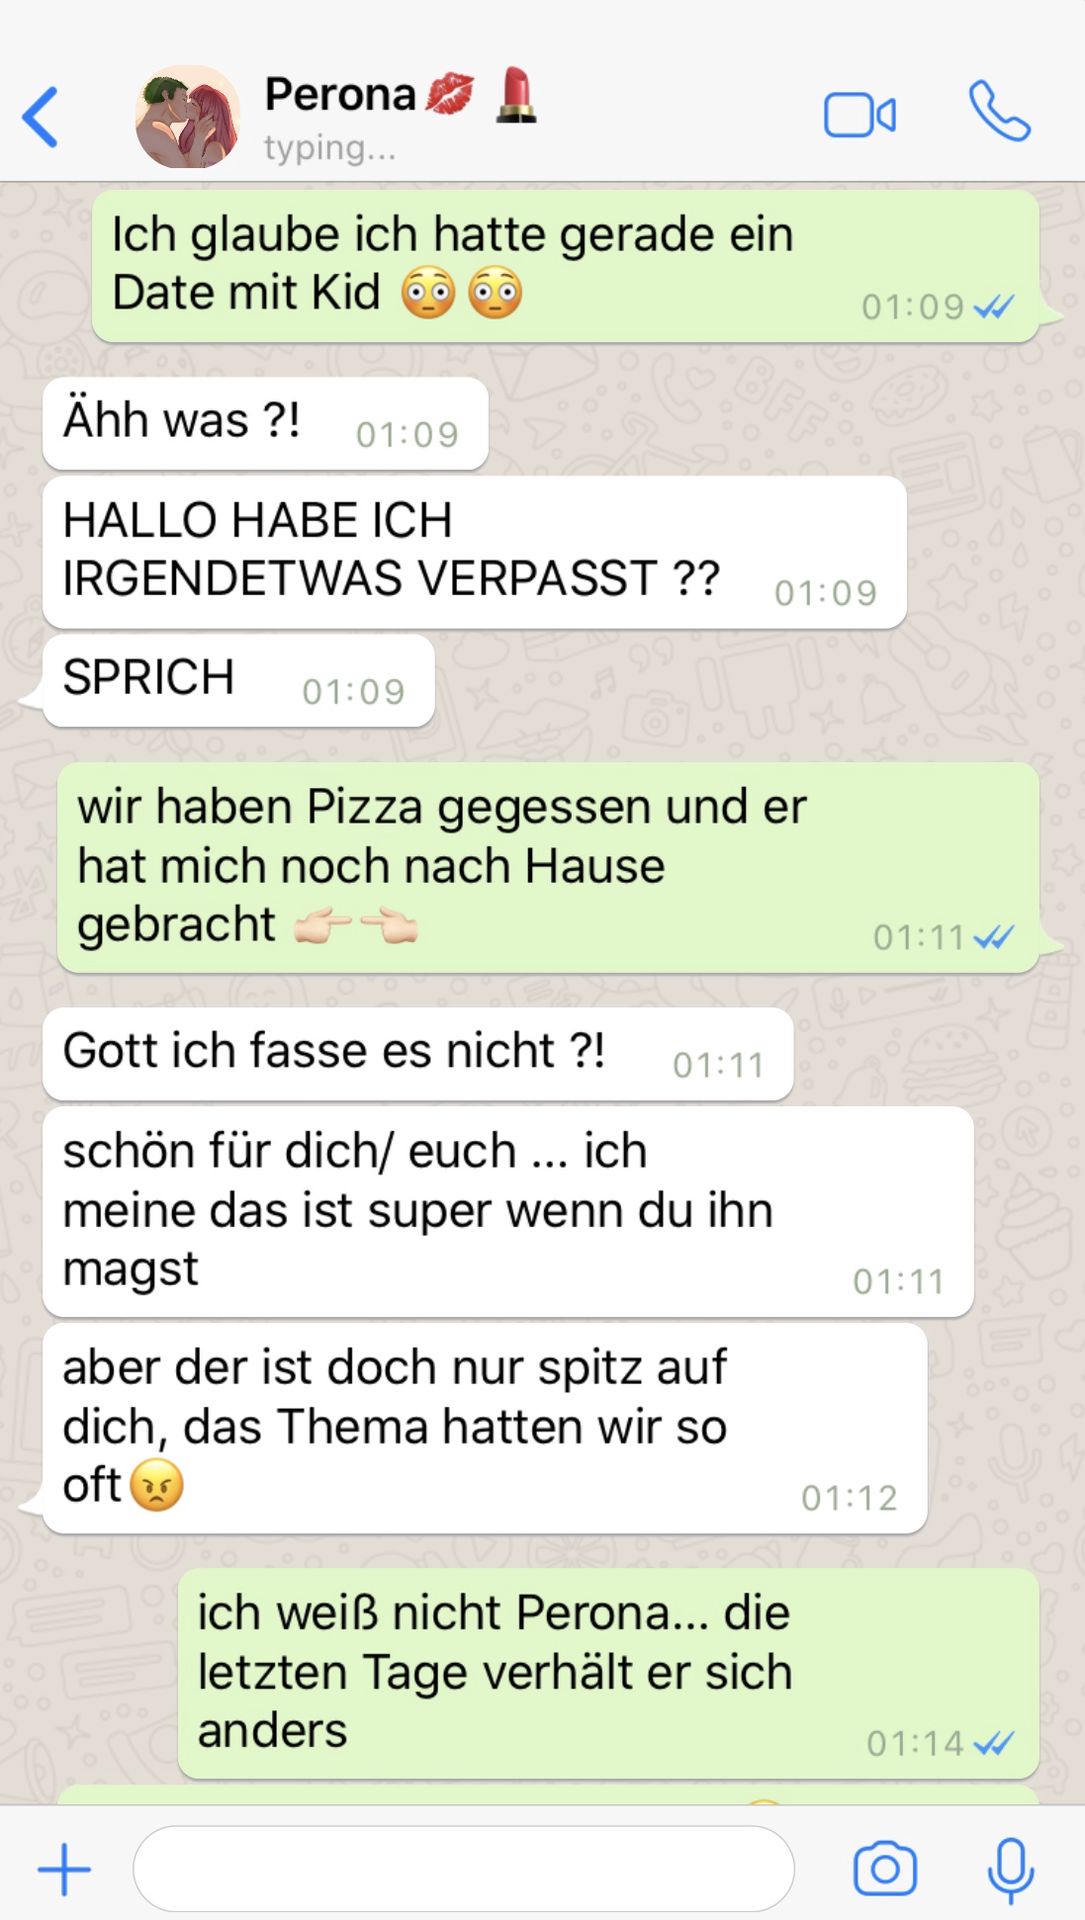
Task: Select the message 'Ähh was ?!'
Action: tap(265, 423)
